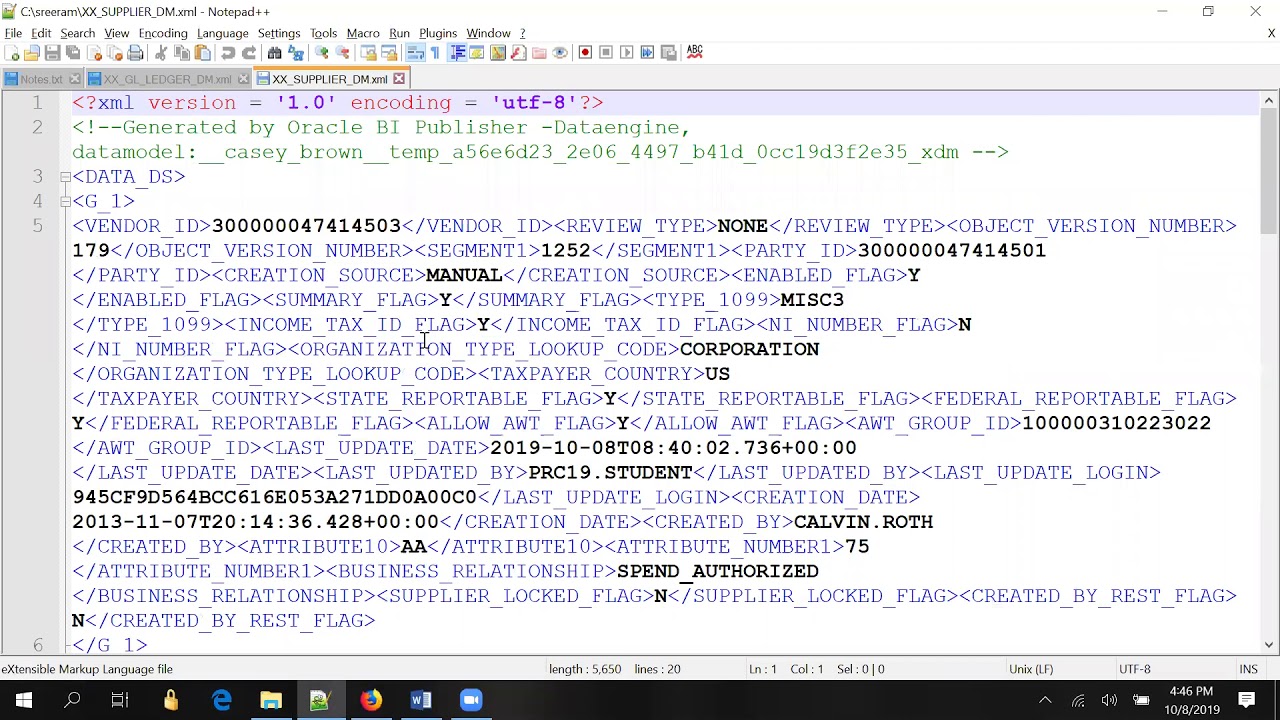Click the Cut scissors icon
The image size is (1280, 720).
pyautogui.click(x=161, y=52)
